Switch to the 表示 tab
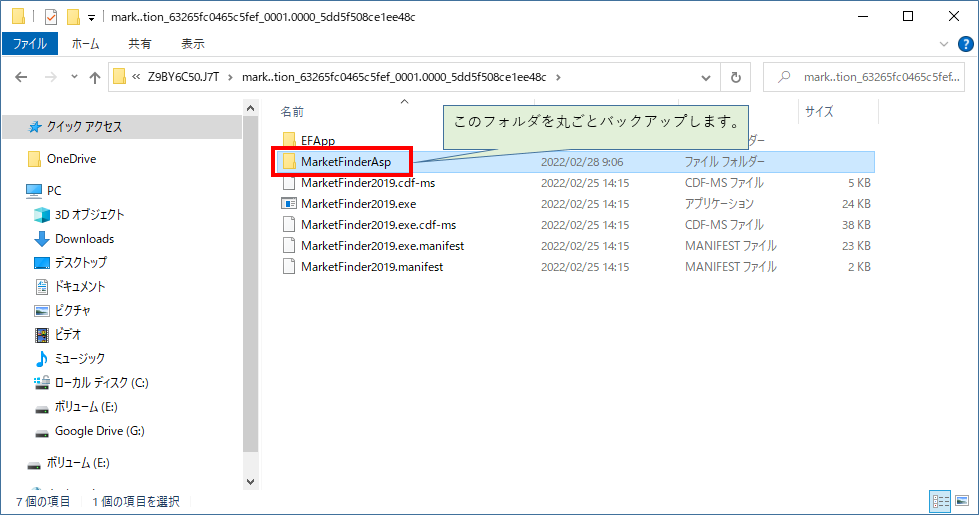This screenshot has width=979, height=515. pyautogui.click(x=192, y=44)
